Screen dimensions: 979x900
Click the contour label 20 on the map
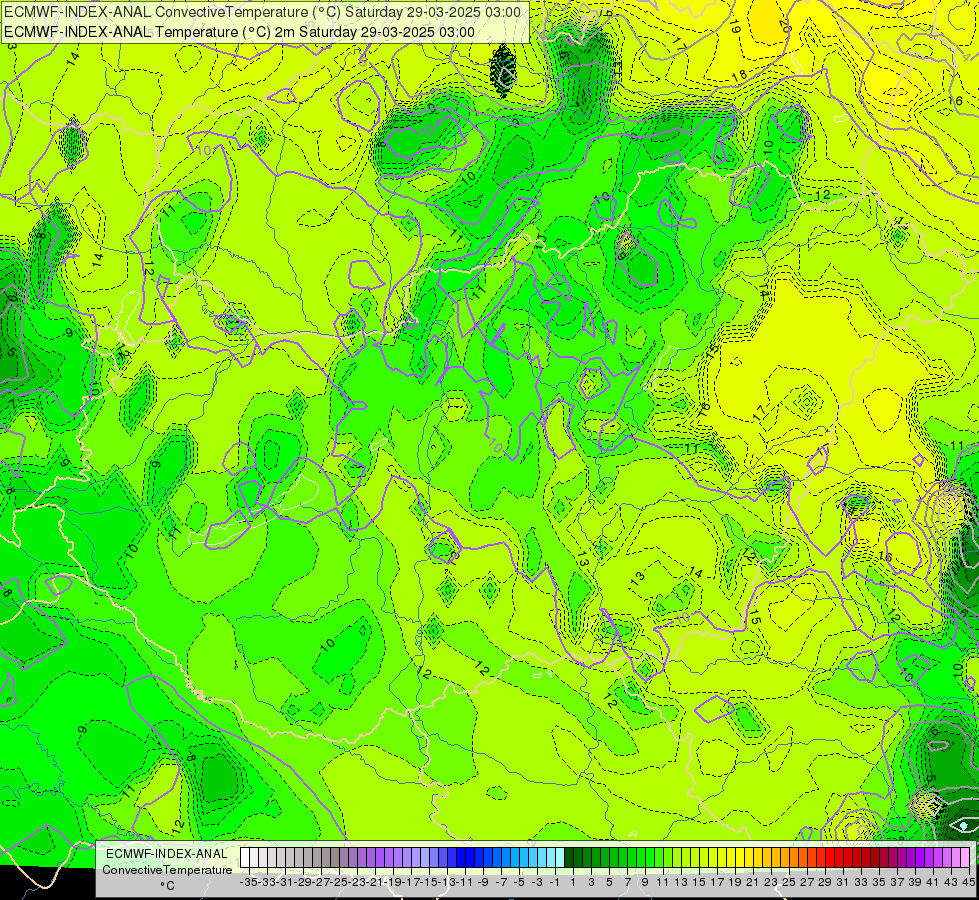[785, 26]
